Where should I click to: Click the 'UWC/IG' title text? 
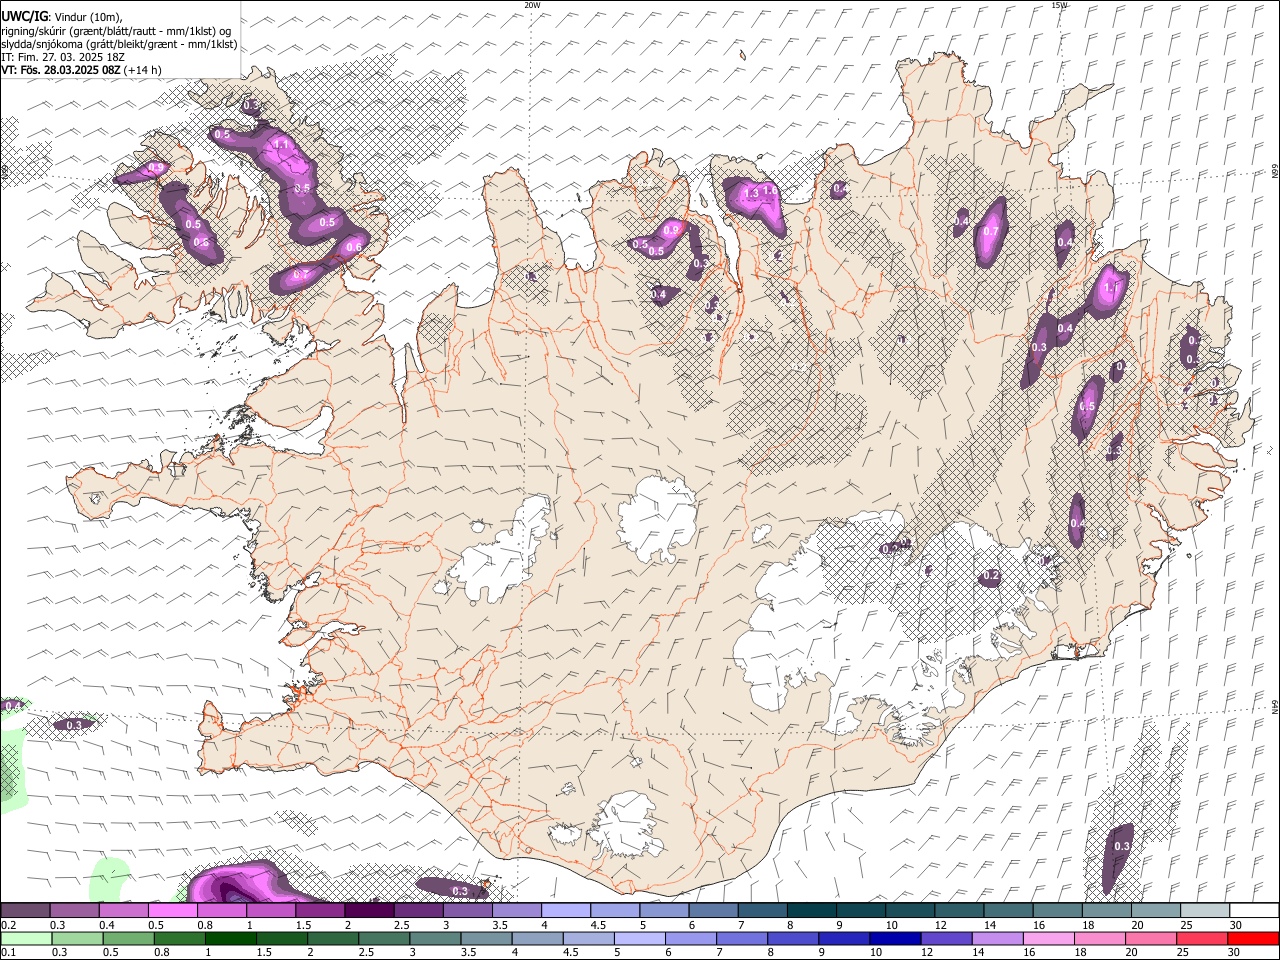[x=25, y=16]
